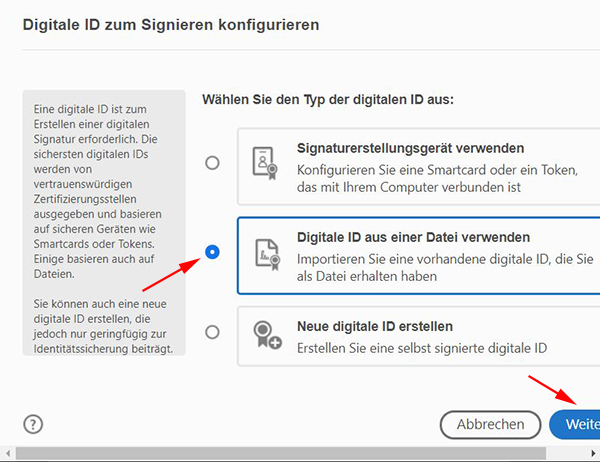Choose the Neue digitale ID erstellen radio button
600x462 pixels.
pos(212,332)
